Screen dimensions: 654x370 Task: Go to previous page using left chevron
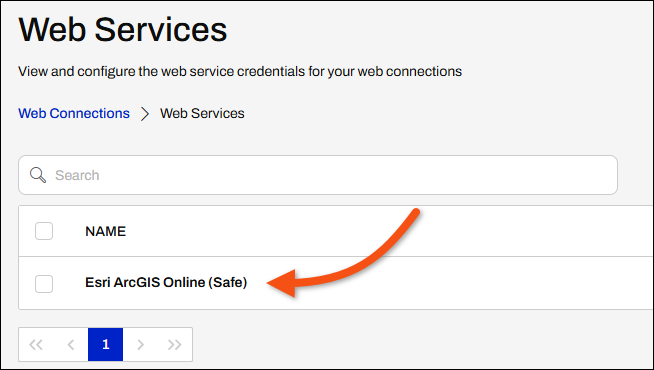tap(71, 345)
